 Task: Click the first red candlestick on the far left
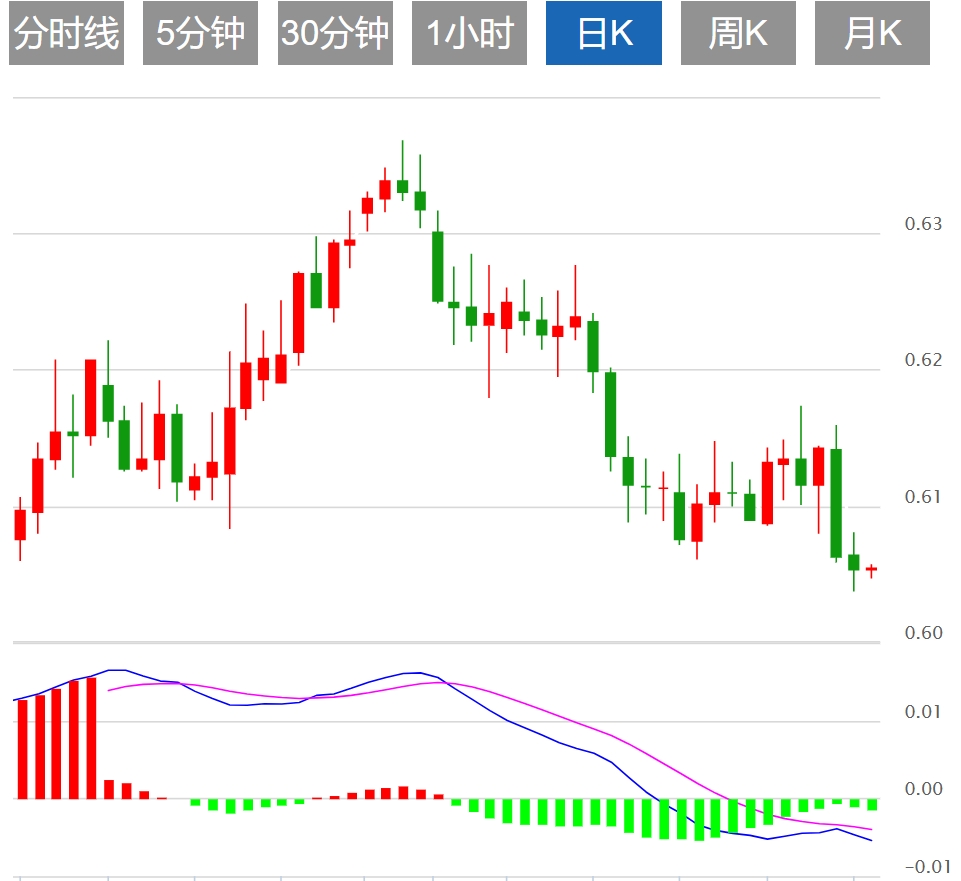(20, 524)
